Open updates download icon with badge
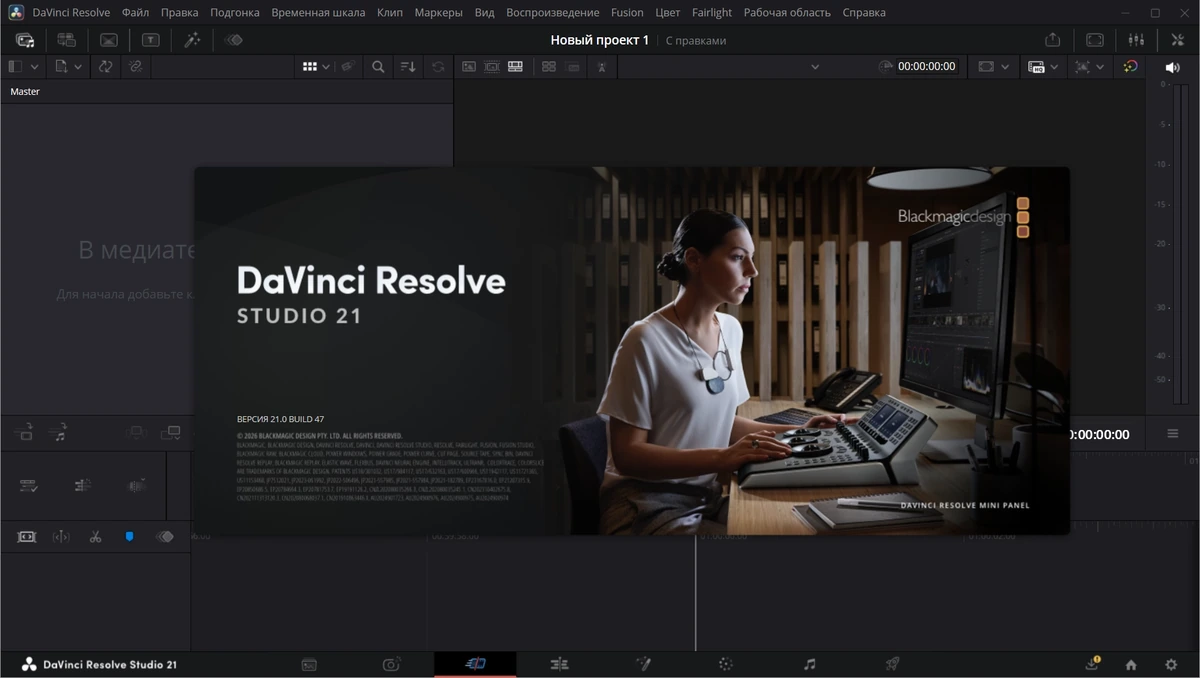Image resolution: width=1200 pixels, height=678 pixels. click(x=1092, y=664)
